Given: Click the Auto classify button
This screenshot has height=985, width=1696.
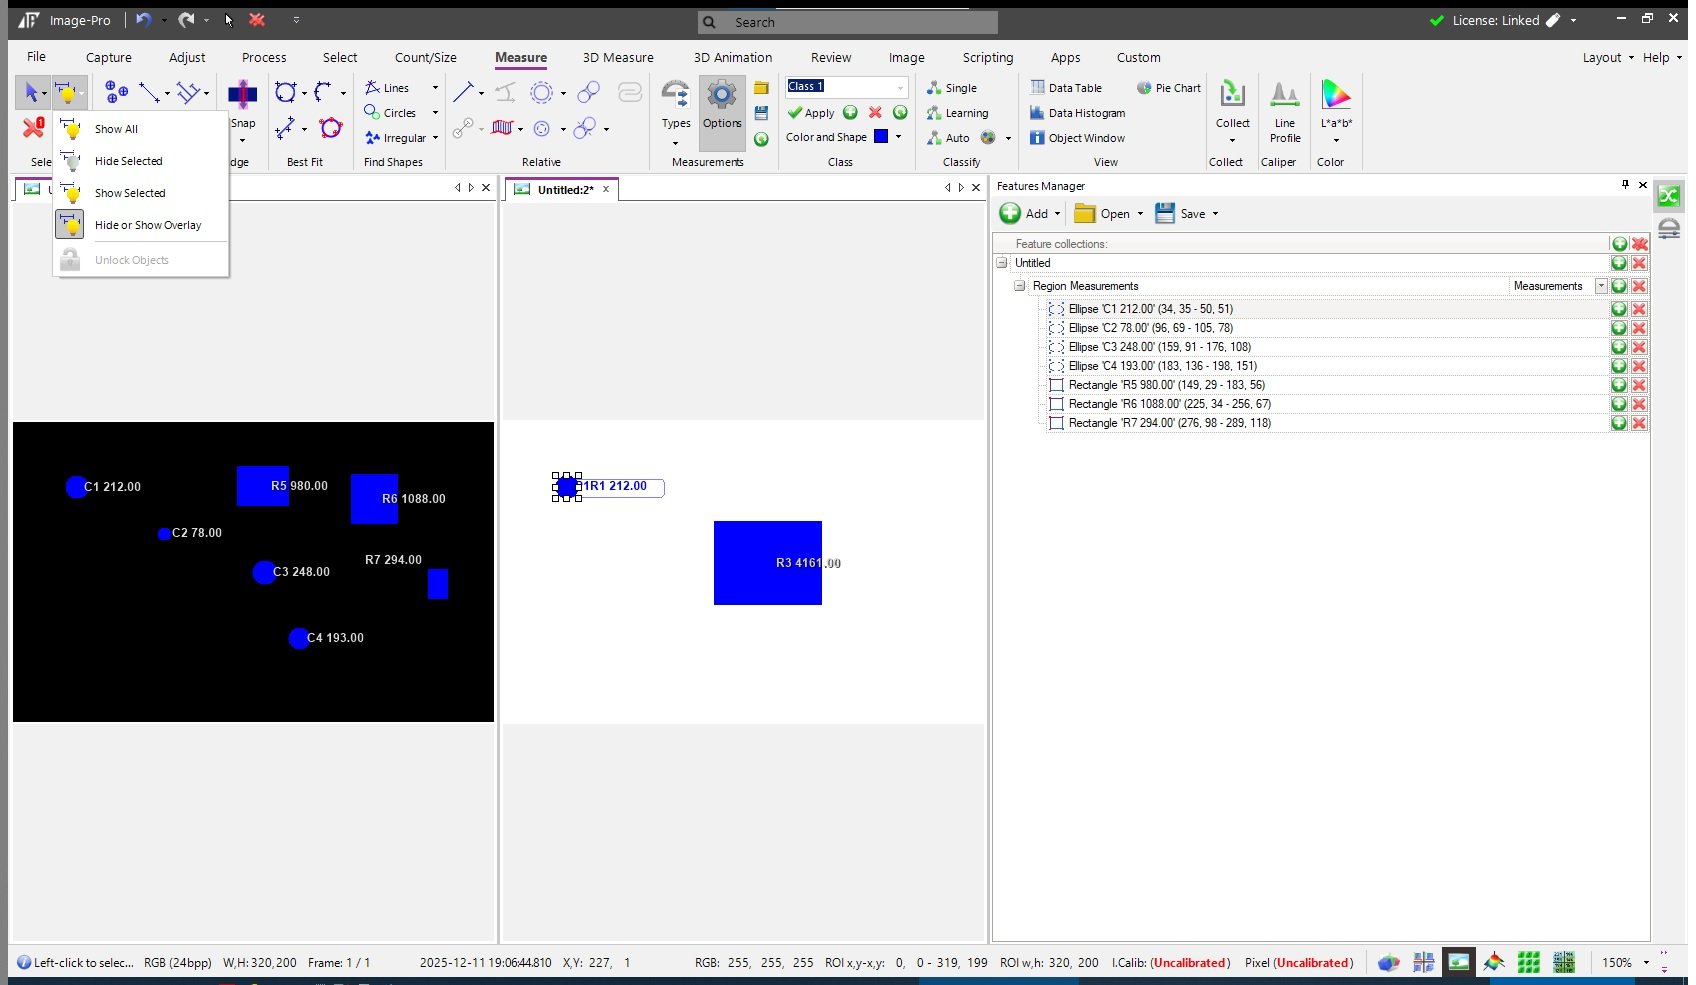Looking at the screenshot, I should click(948, 138).
